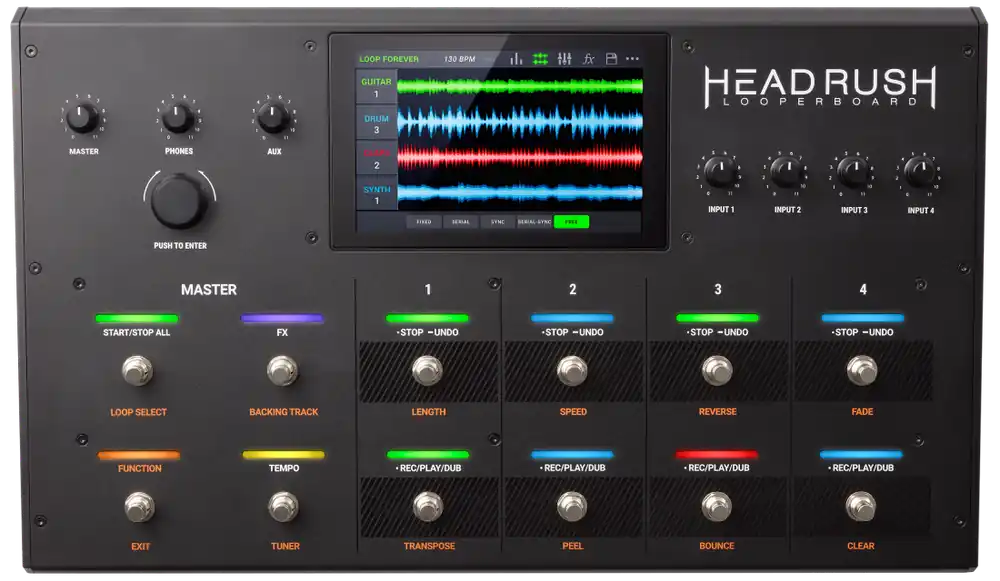Hit track 4 REC/PLAY/DUB / CLEAR footswitch
1000x581 pixels.
860,506
